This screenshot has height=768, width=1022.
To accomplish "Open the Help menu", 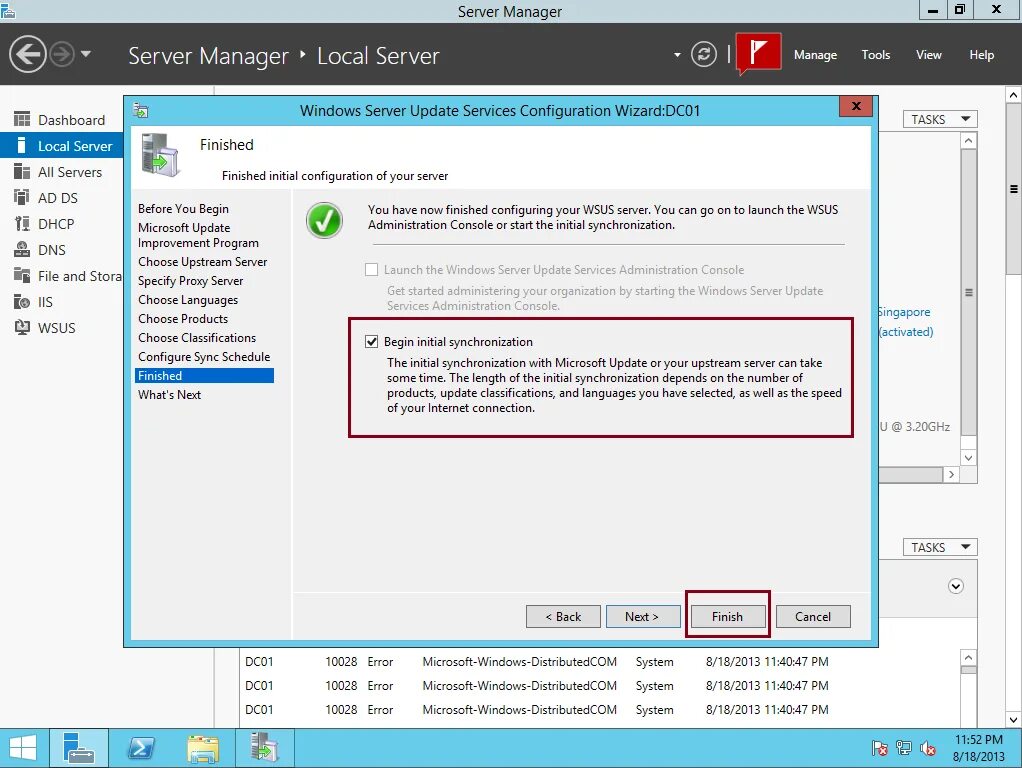I will (981, 55).
